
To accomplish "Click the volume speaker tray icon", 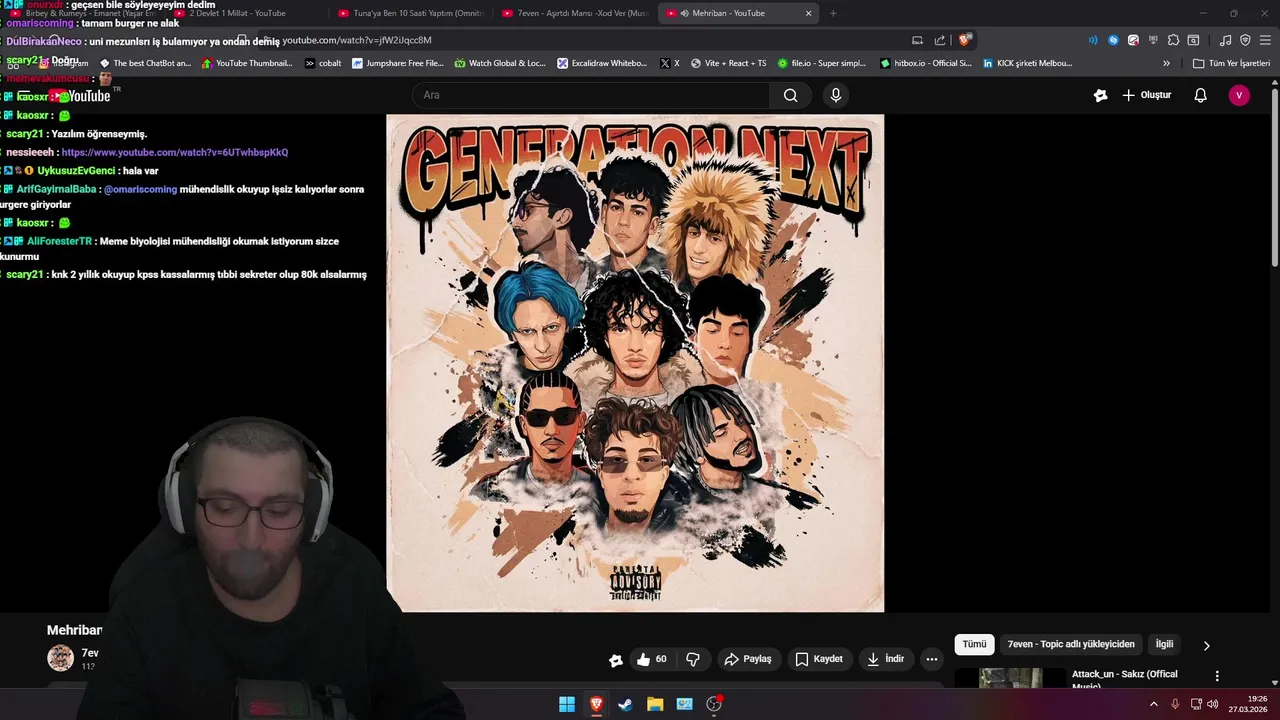I will (1212, 704).
